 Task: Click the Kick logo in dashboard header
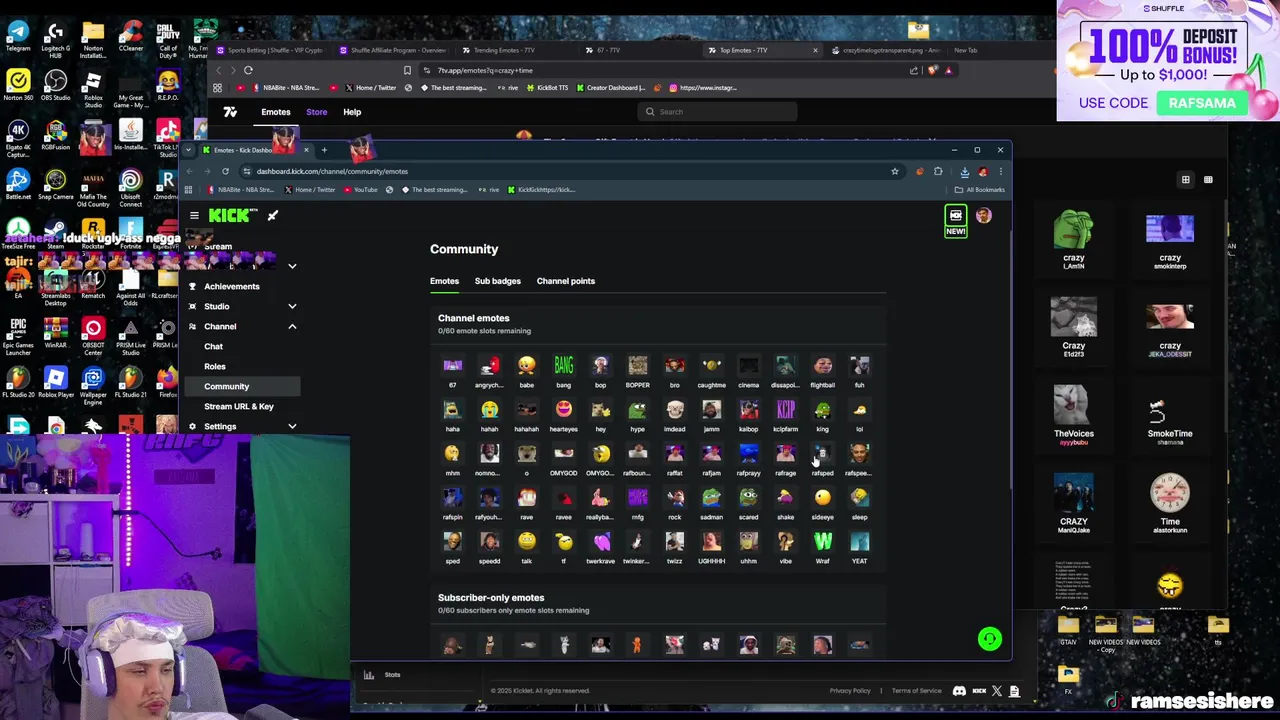pyautogui.click(x=232, y=215)
